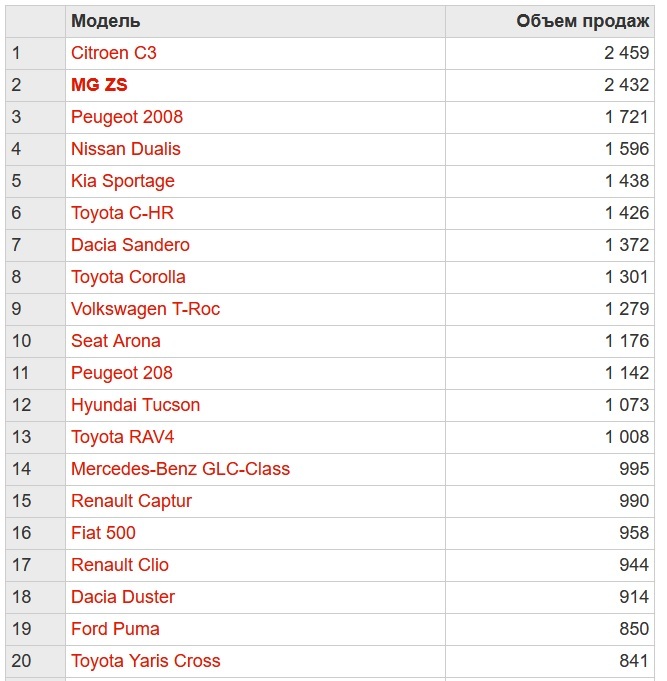Select the Fiat 500 link
667x681 pixels.
pos(103,533)
